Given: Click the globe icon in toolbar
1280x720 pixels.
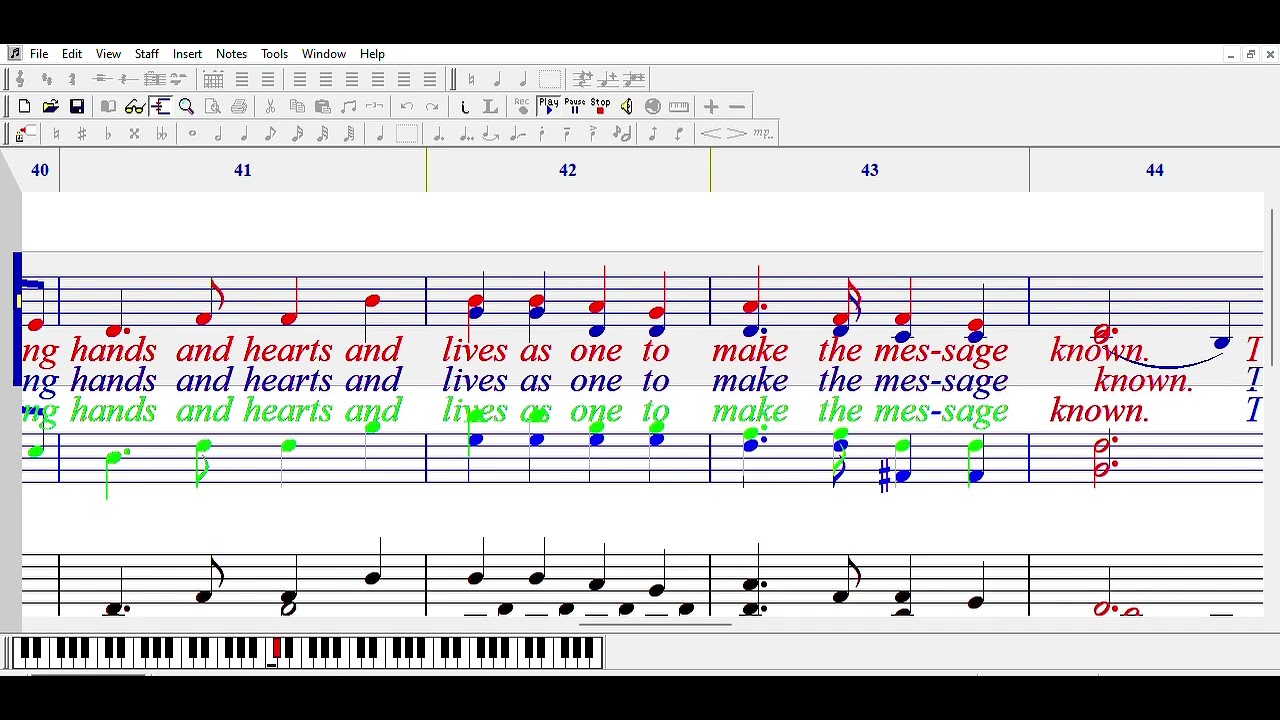Looking at the screenshot, I should click(653, 106).
